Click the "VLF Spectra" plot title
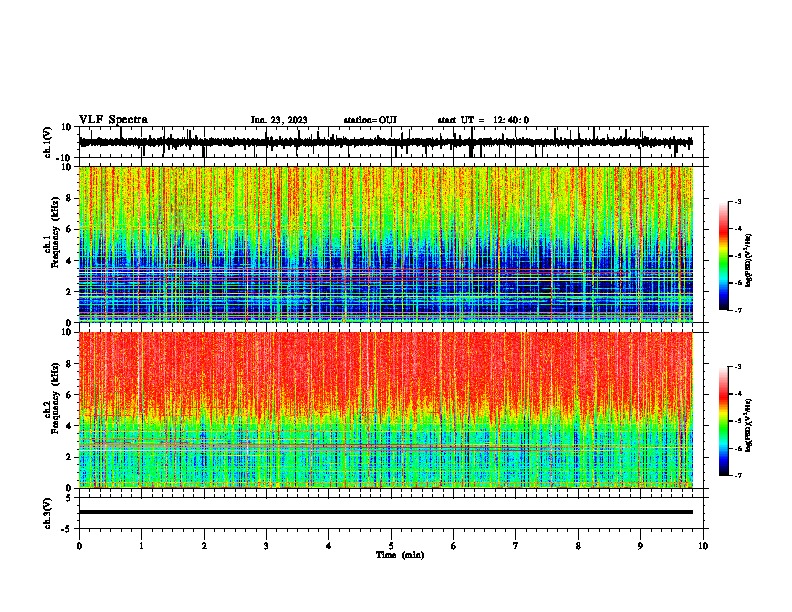The image size is (792, 612). [113, 120]
